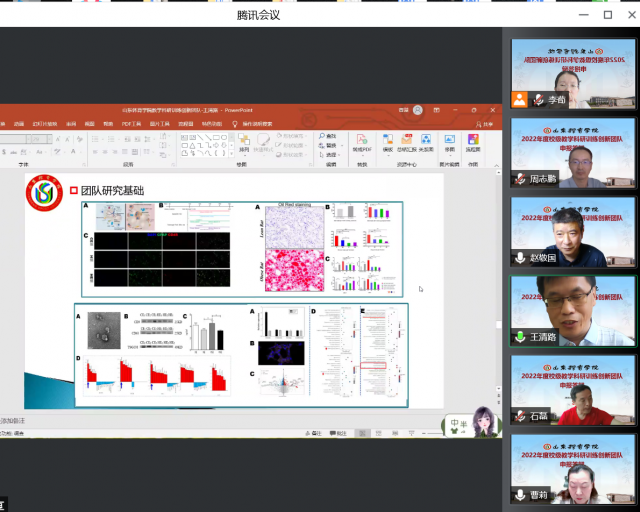The height and width of the screenshot is (512, 640).
Task: Open the 选择 select dropdown in ribbon
Action: coord(330,153)
